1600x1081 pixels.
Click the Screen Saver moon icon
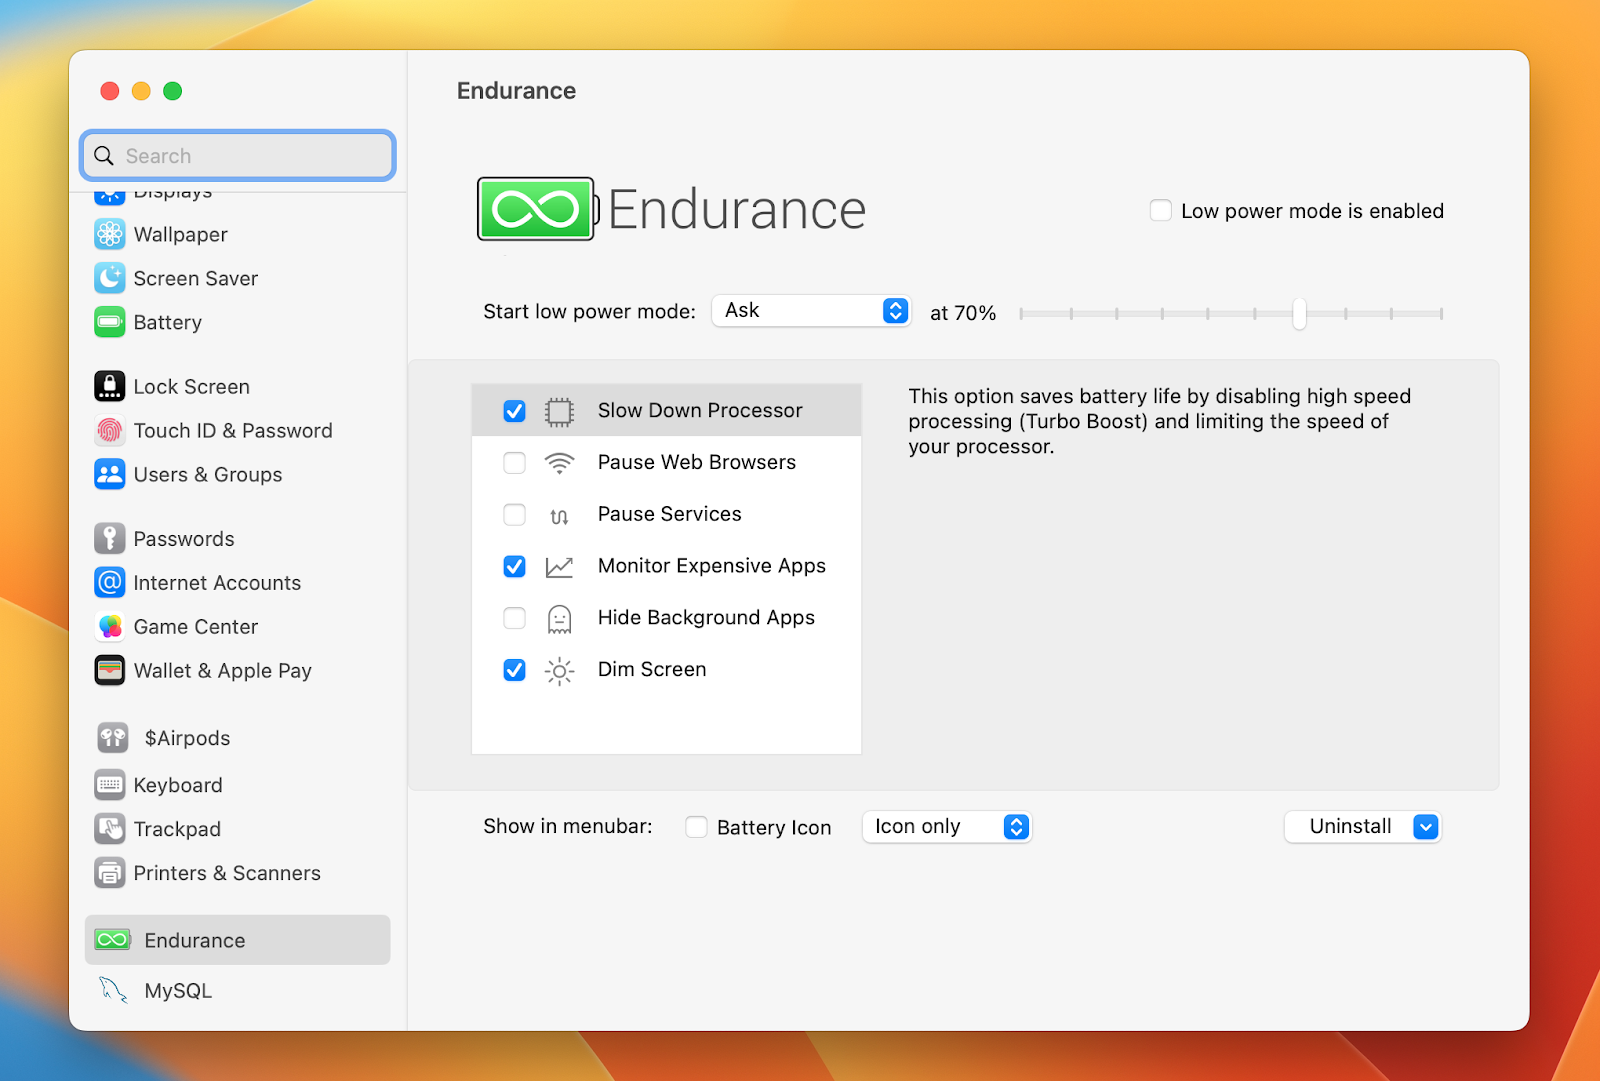[x=110, y=278]
